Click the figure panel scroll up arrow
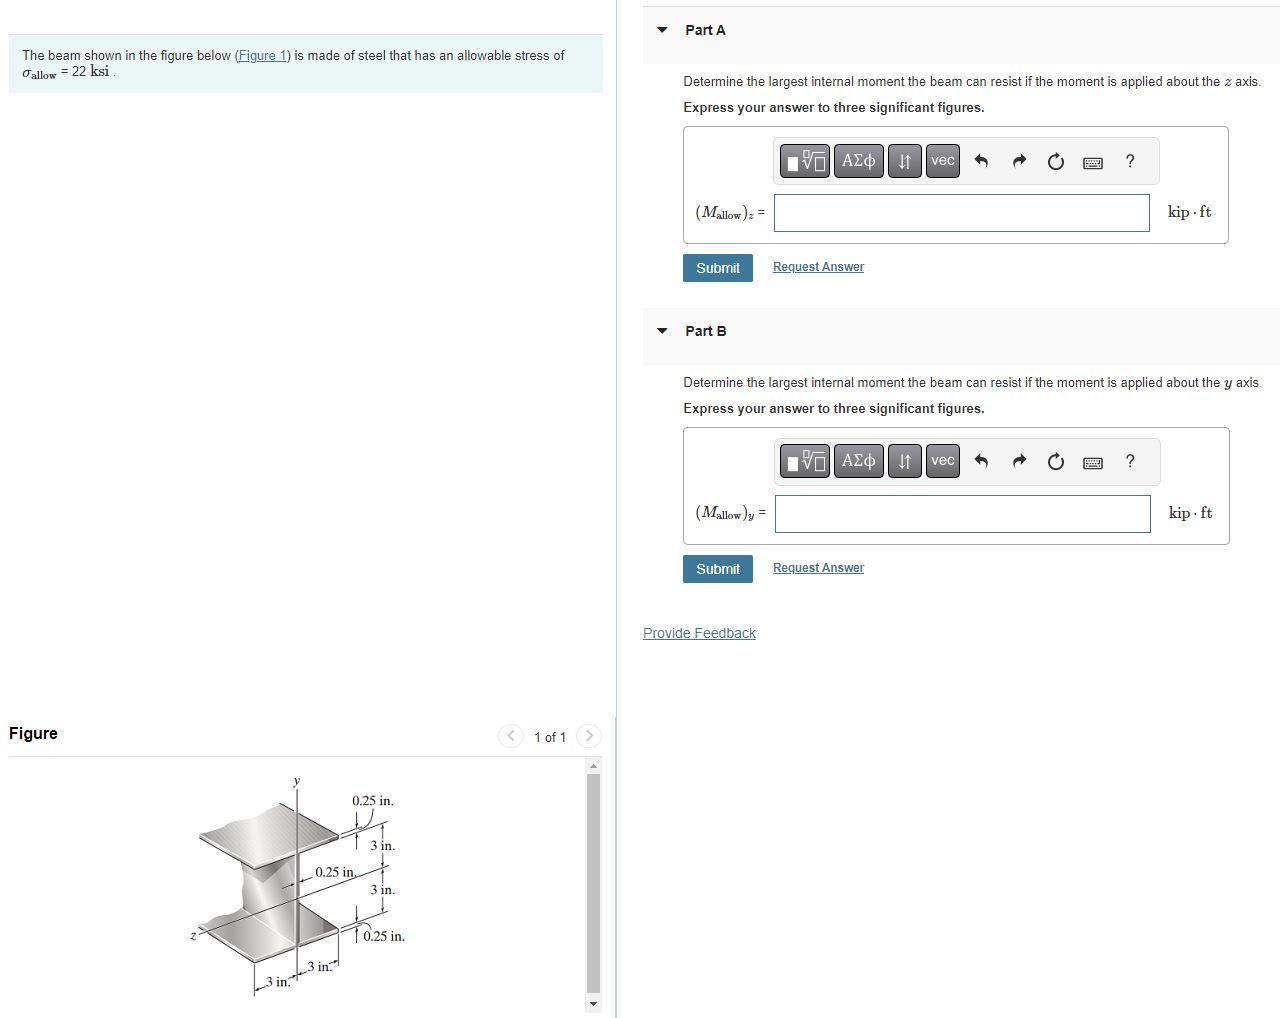 [x=593, y=765]
